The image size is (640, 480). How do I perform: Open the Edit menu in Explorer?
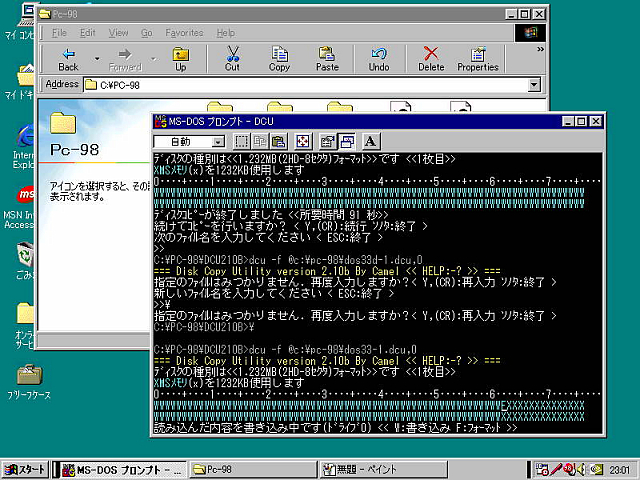pos(87,33)
